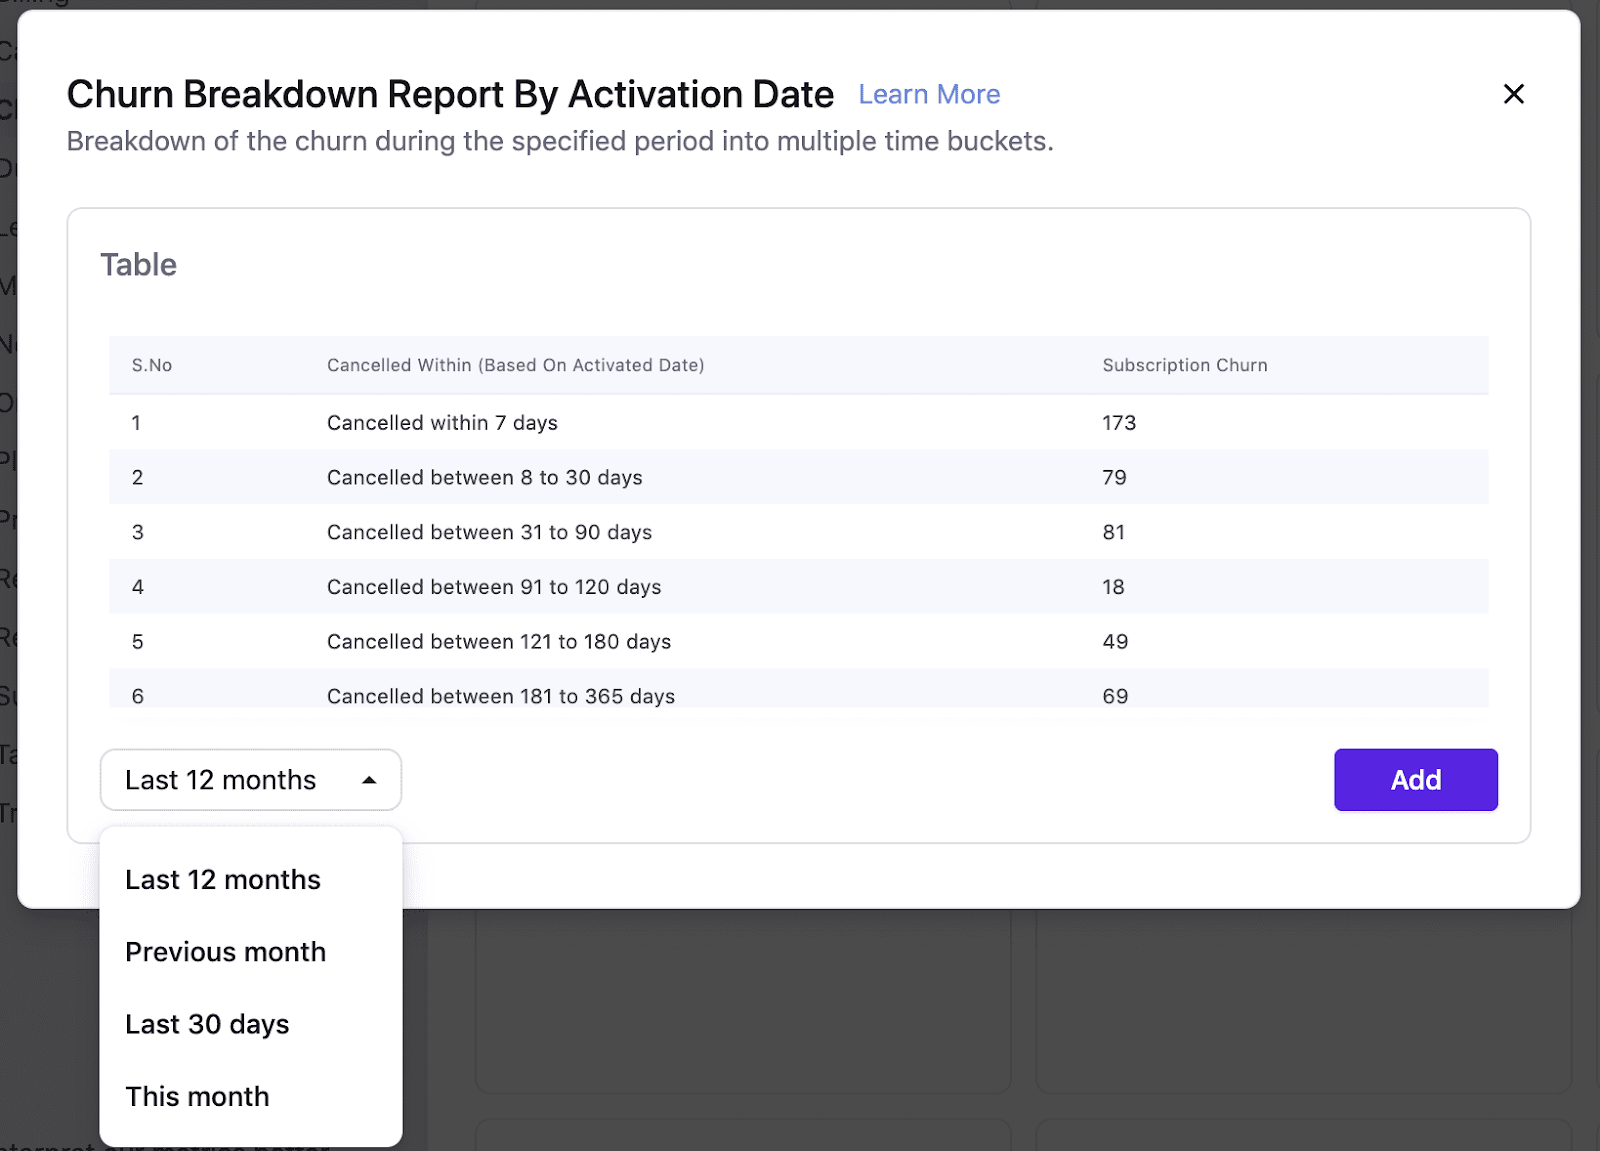Click the Cancelled between 31 to 90 days row
This screenshot has width=1600, height=1151.
pos(489,533)
